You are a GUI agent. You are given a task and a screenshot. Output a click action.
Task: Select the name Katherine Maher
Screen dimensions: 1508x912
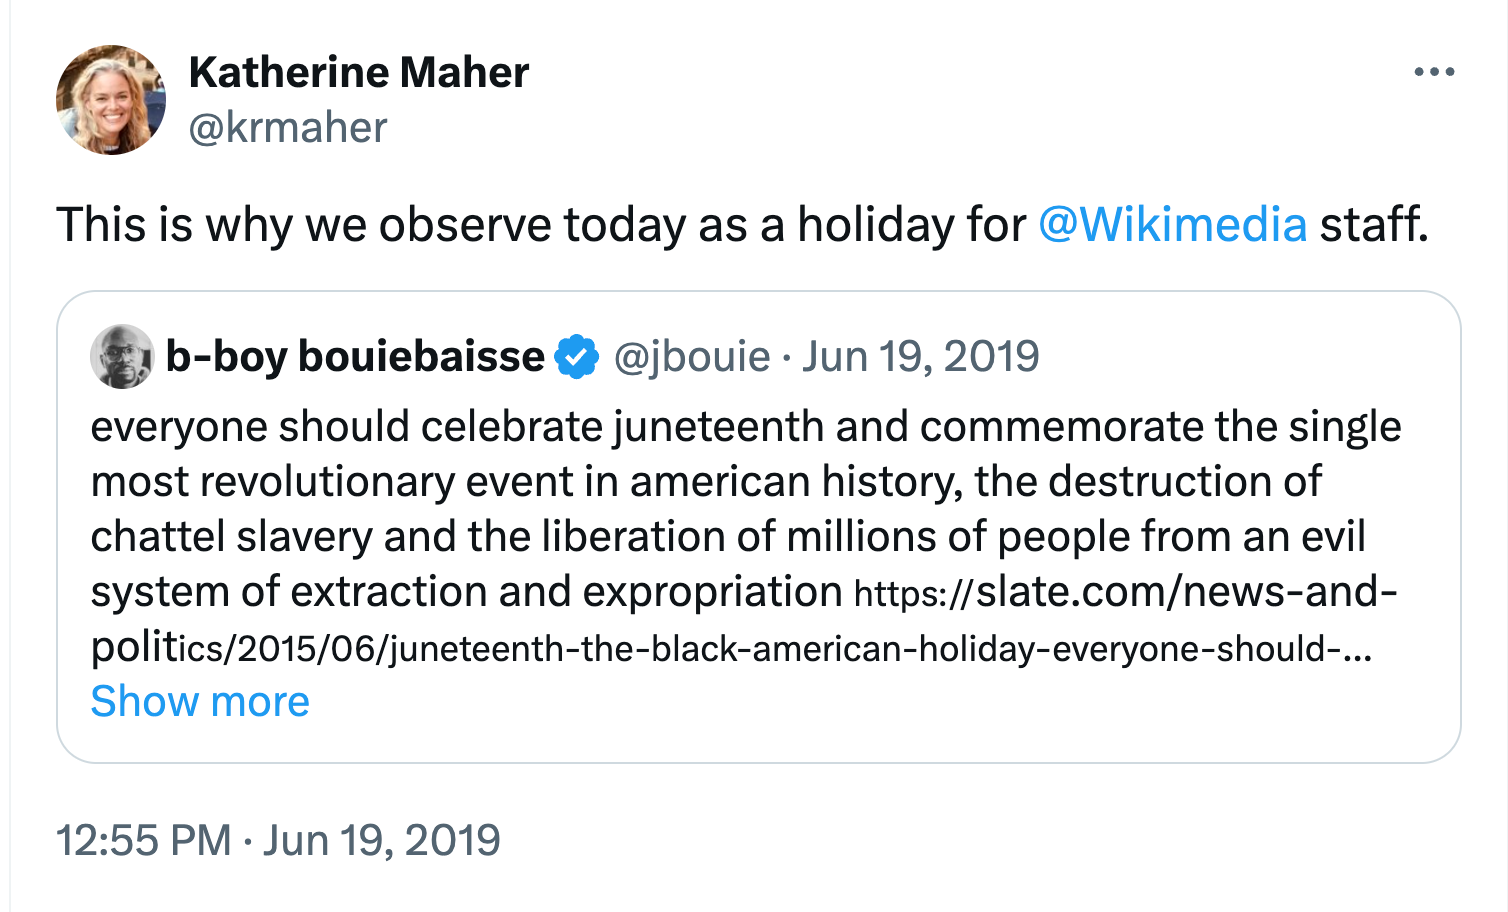point(359,71)
